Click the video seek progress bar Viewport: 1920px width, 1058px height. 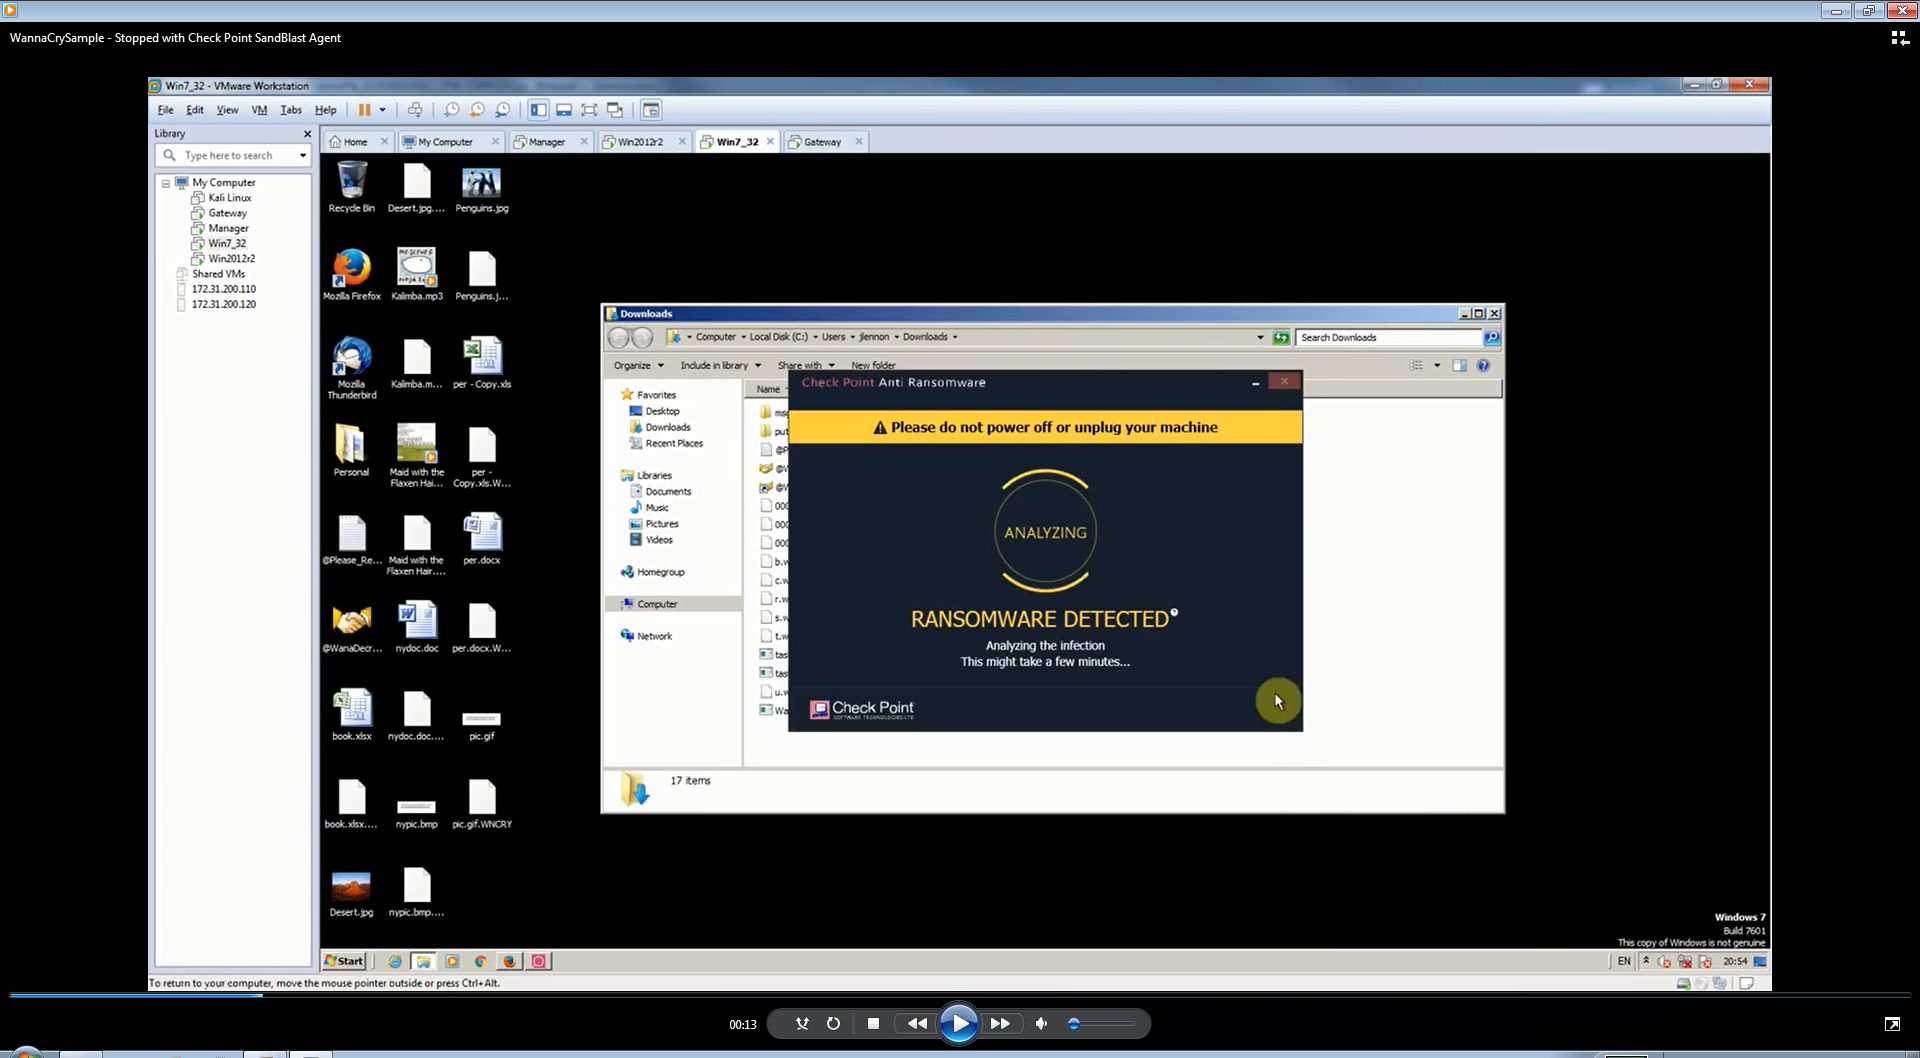pos(960,995)
